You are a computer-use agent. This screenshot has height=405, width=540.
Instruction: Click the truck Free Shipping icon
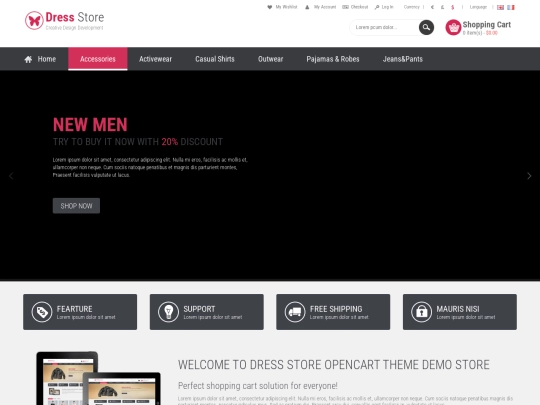[295, 312]
